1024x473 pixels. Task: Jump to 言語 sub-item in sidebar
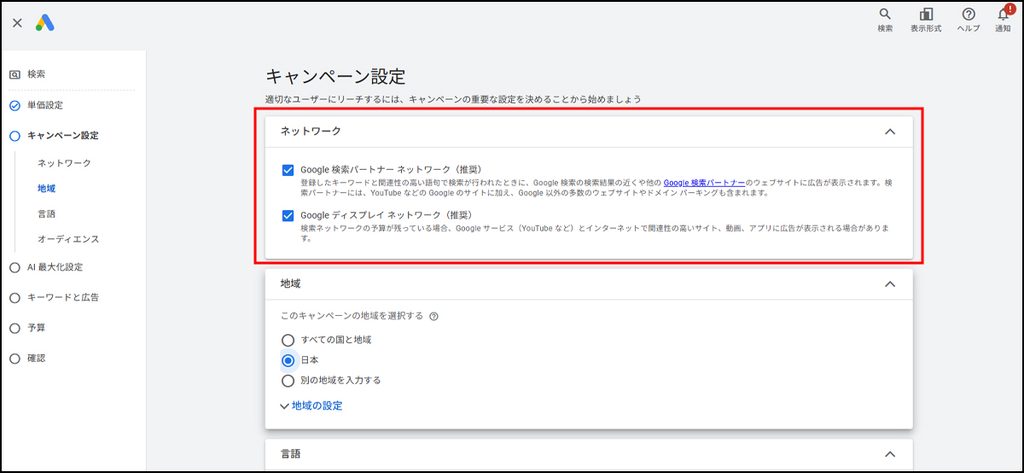tap(46, 214)
